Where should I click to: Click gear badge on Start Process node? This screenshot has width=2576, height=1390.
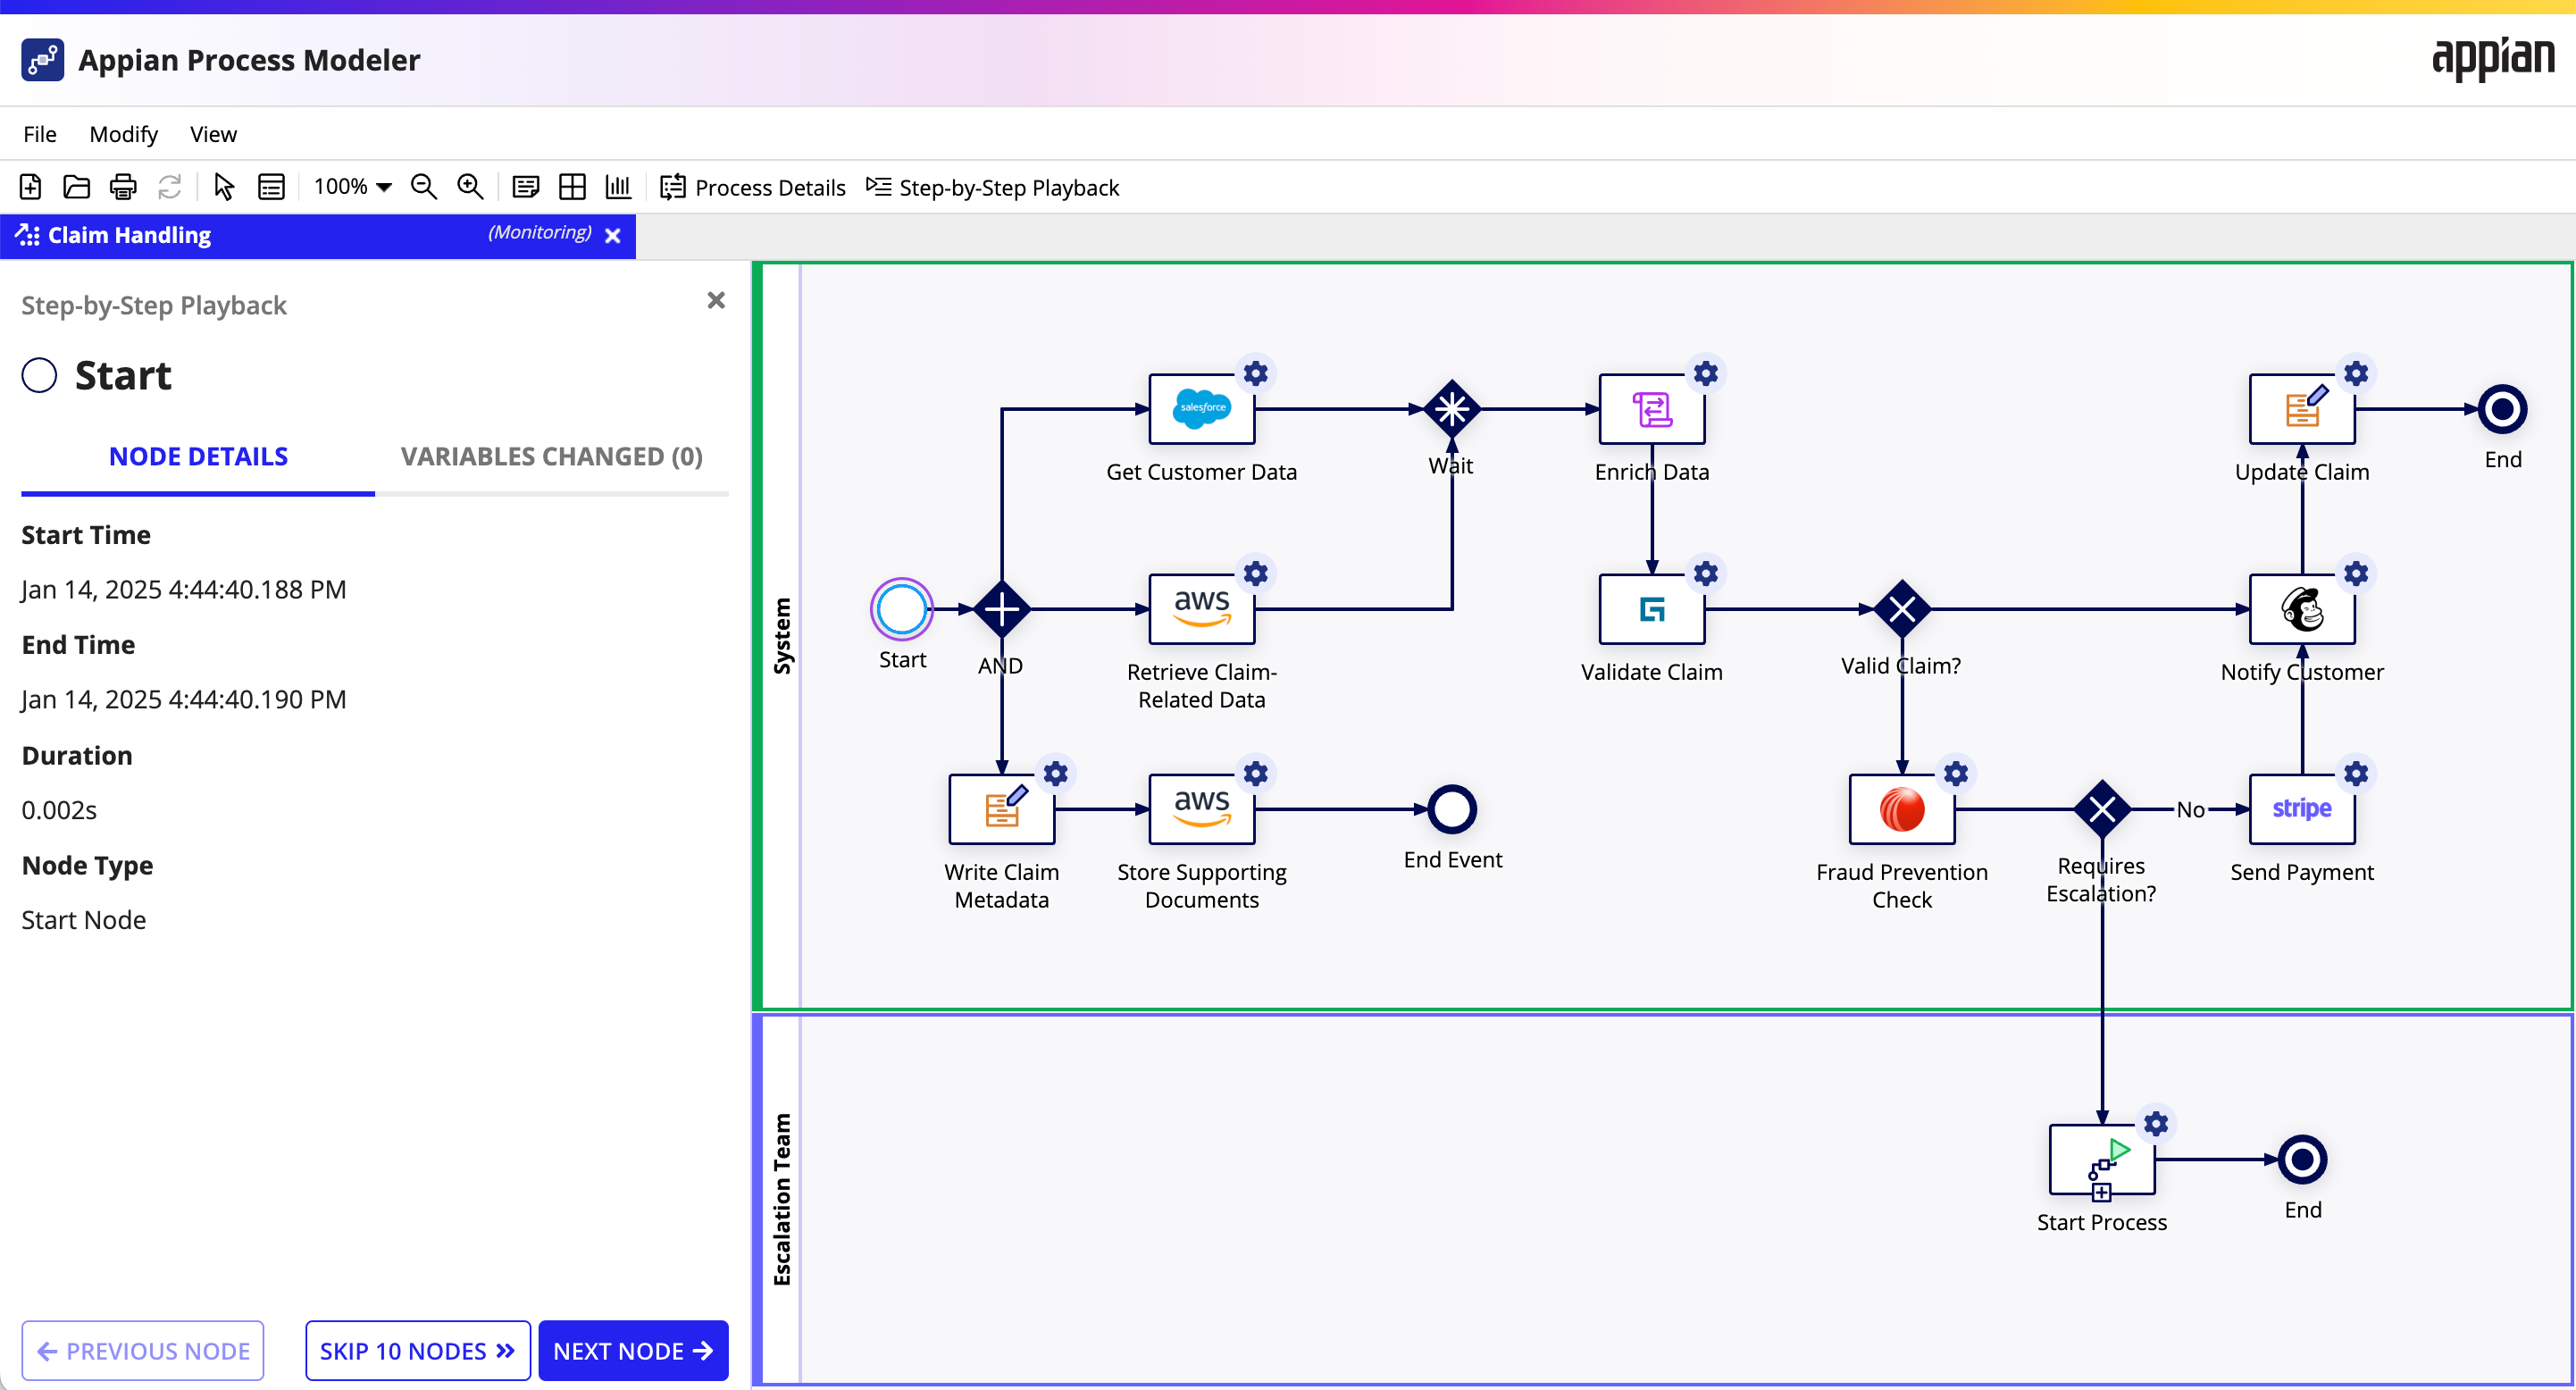tap(2156, 1124)
